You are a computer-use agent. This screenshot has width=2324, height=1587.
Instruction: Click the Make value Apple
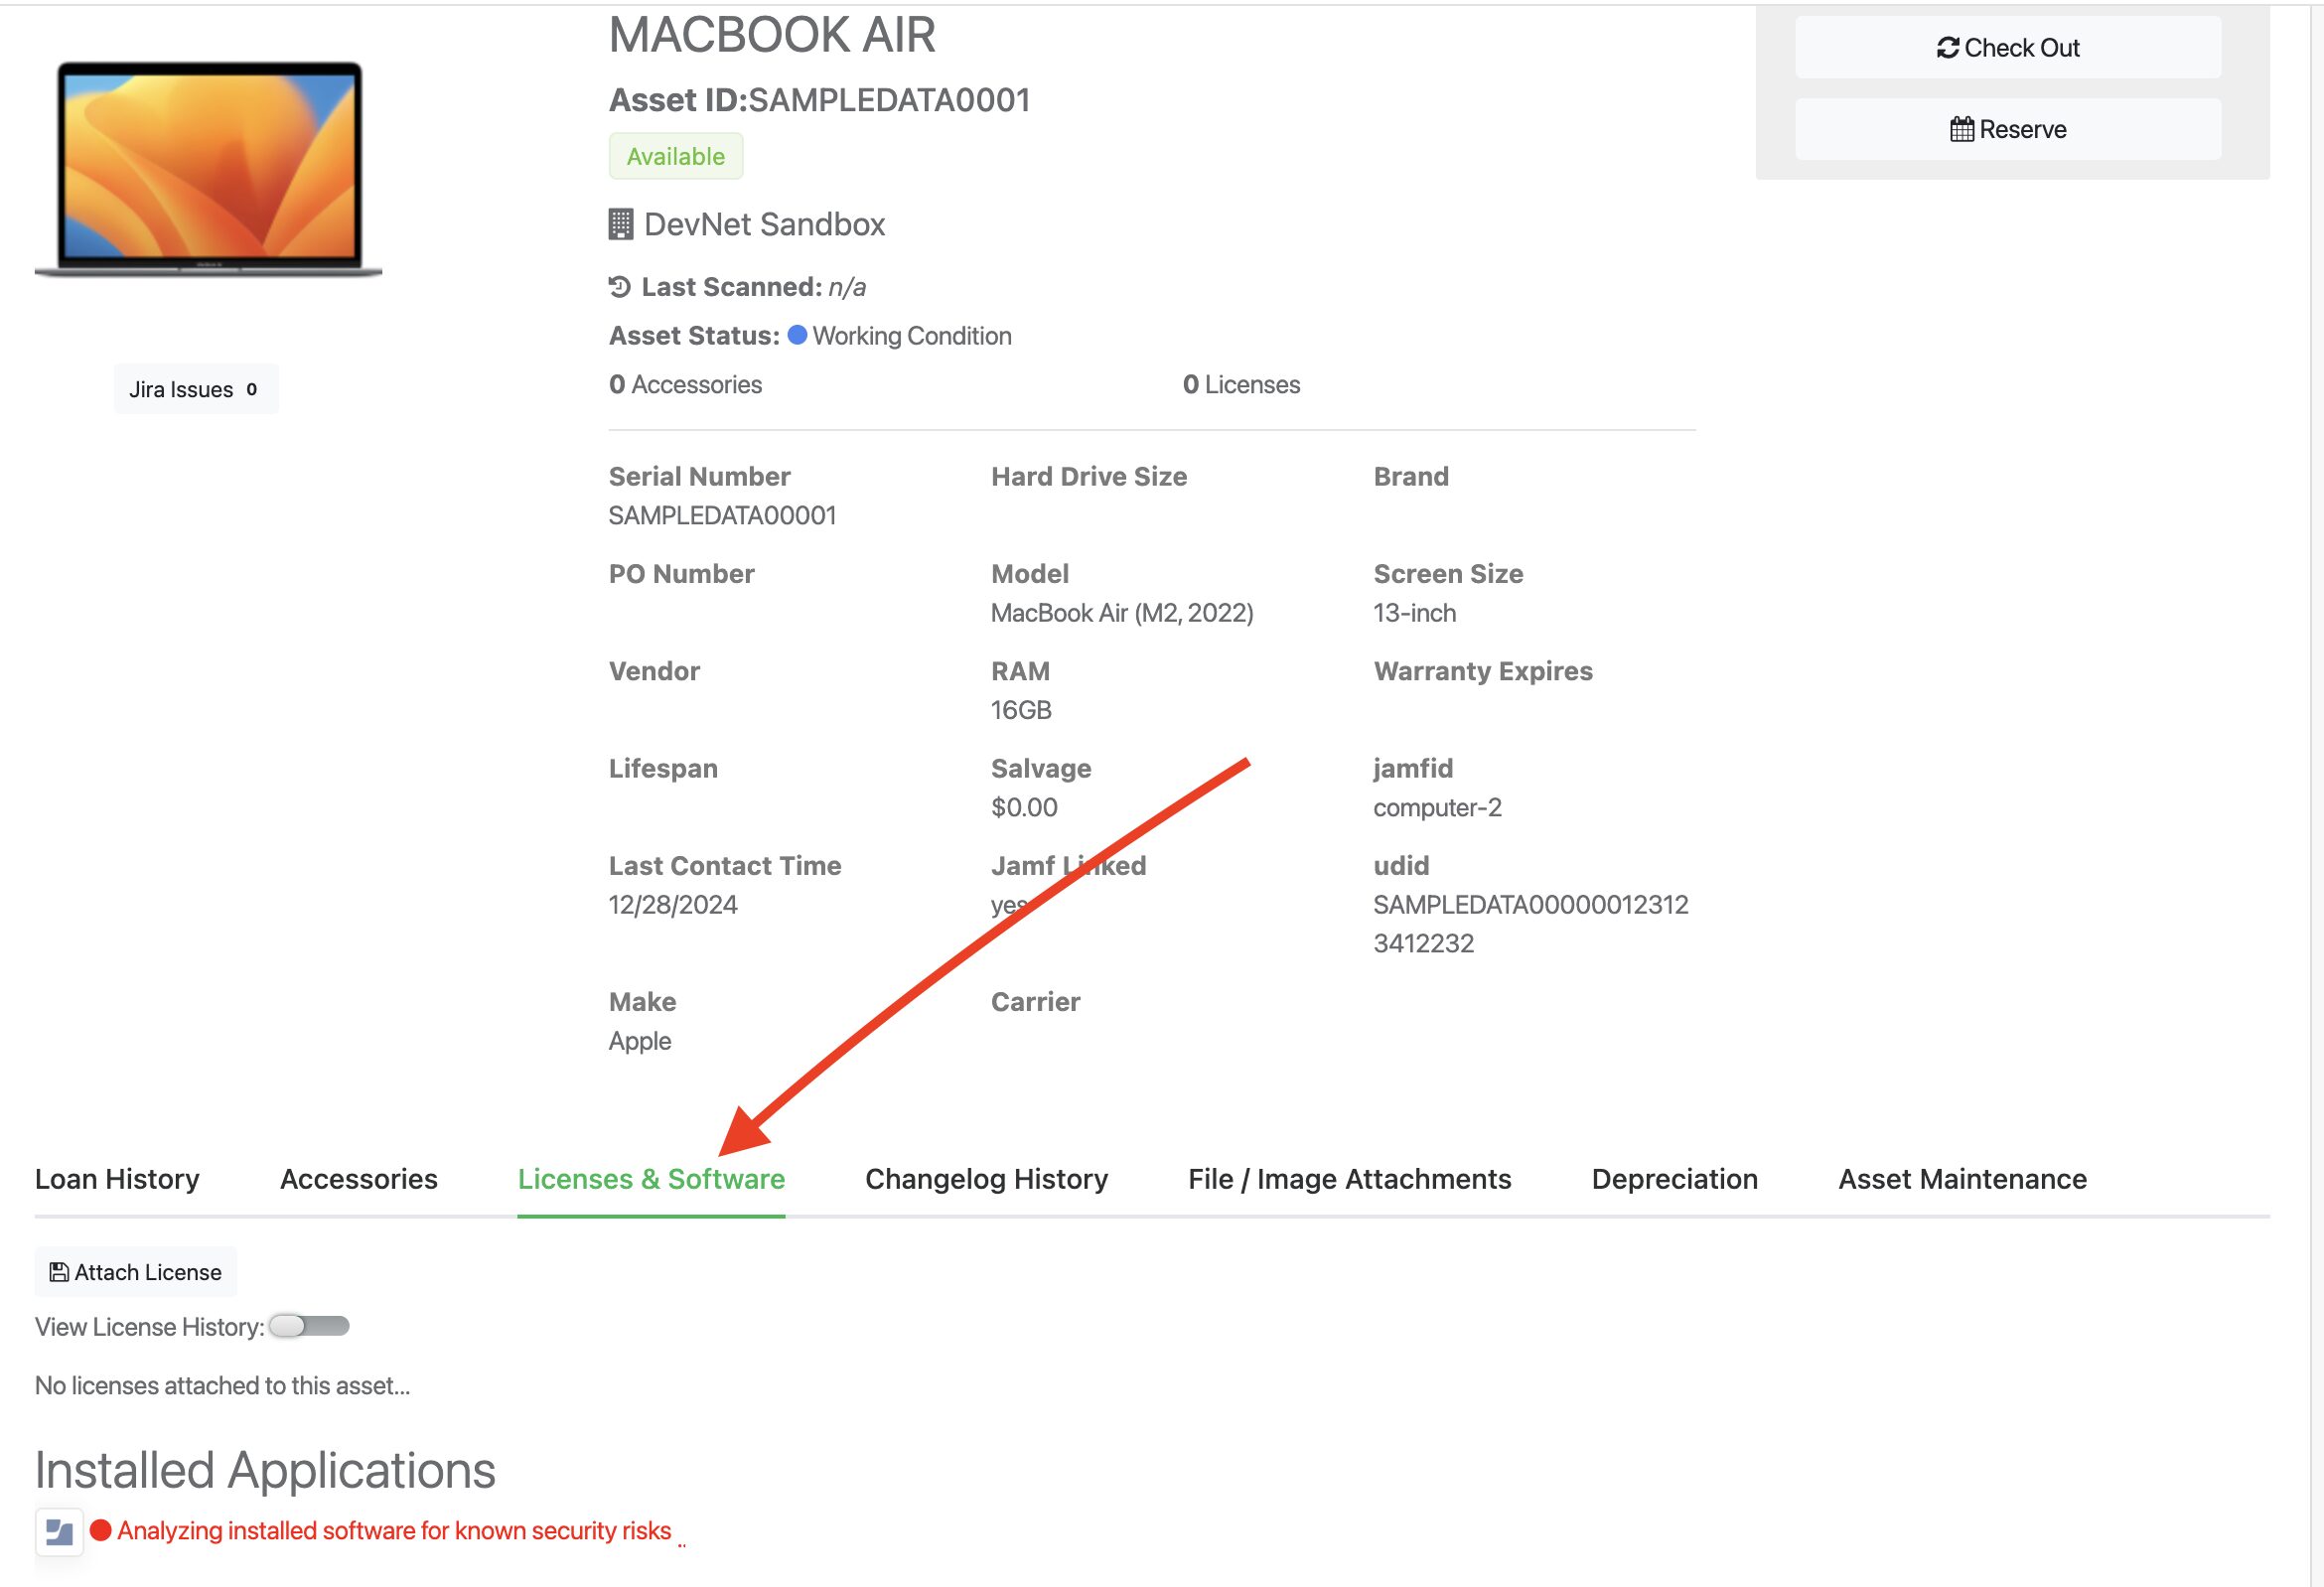click(x=640, y=1041)
